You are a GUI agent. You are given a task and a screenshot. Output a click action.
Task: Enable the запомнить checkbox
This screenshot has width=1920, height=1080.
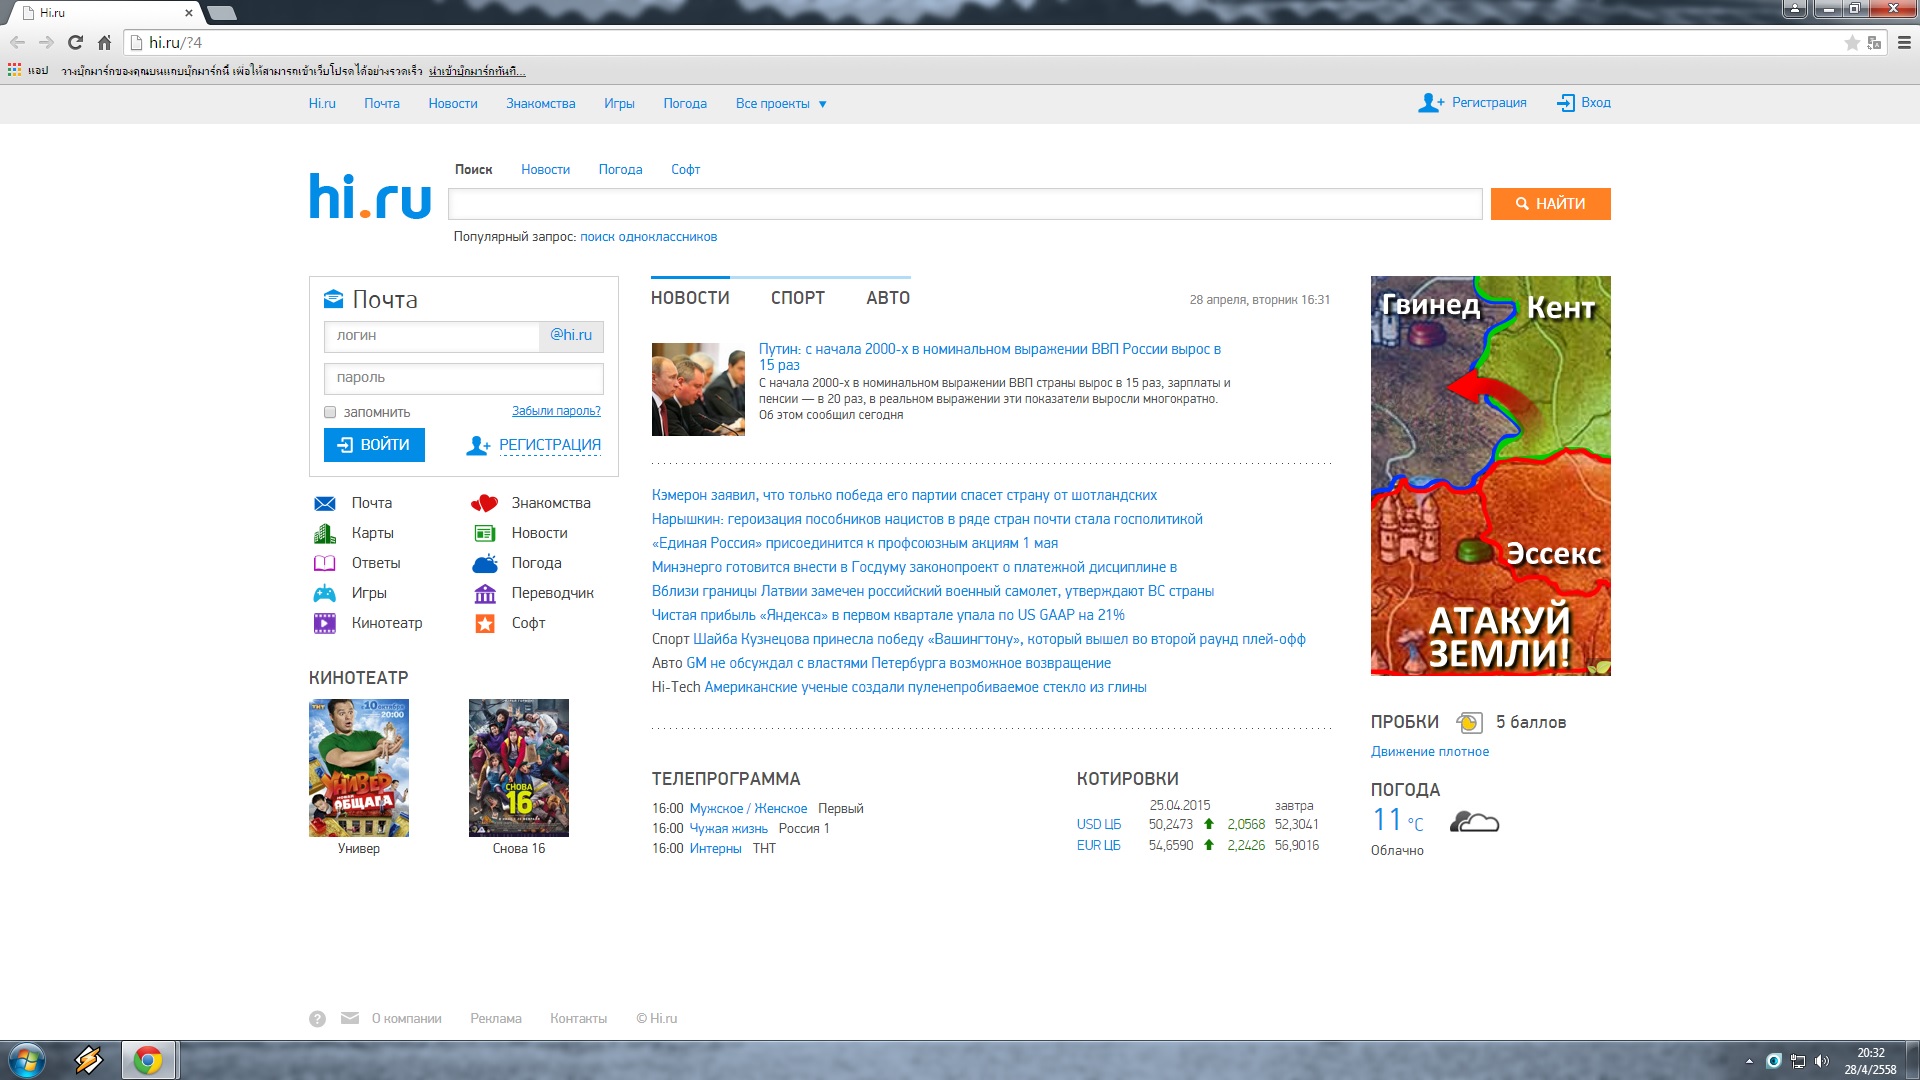tap(330, 412)
